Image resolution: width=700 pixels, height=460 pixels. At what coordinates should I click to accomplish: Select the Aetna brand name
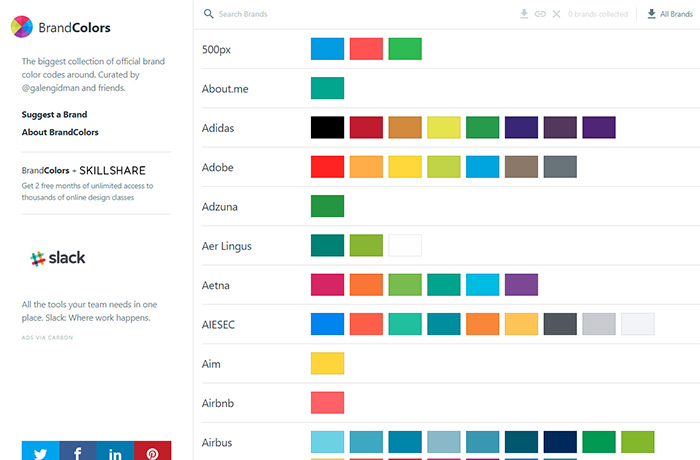216,285
